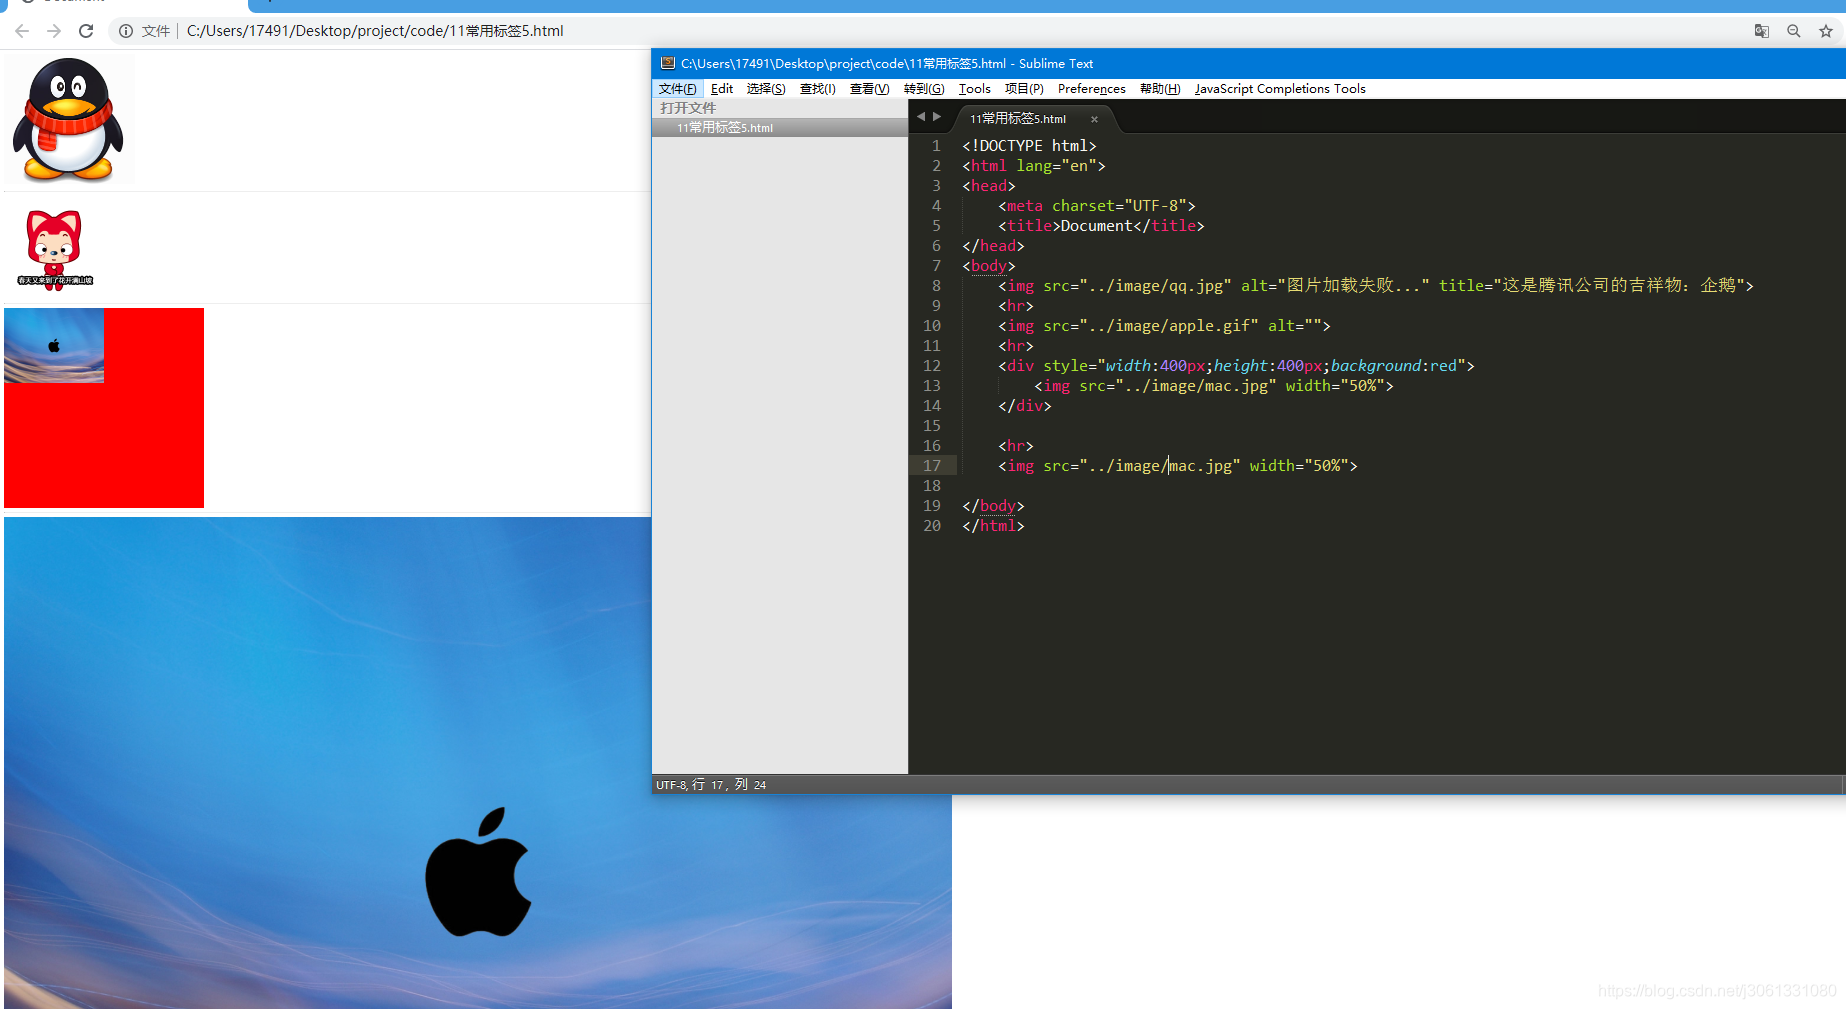This screenshot has width=1846, height=1009.
Task: Click line number 17 in the gutter
Action: coord(932,466)
